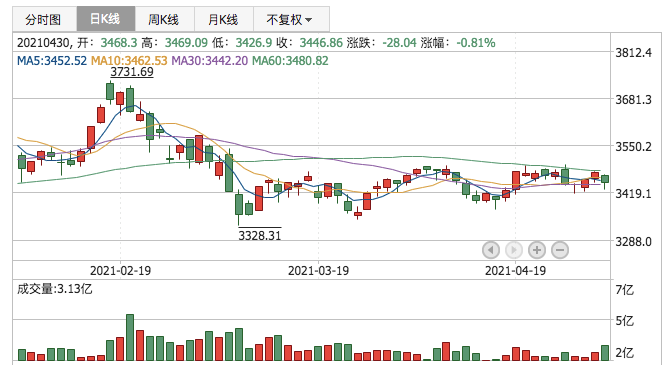The image size is (668, 372).
Task: Click the MA60:3480.82 indicator text
Action: tap(290, 61)
